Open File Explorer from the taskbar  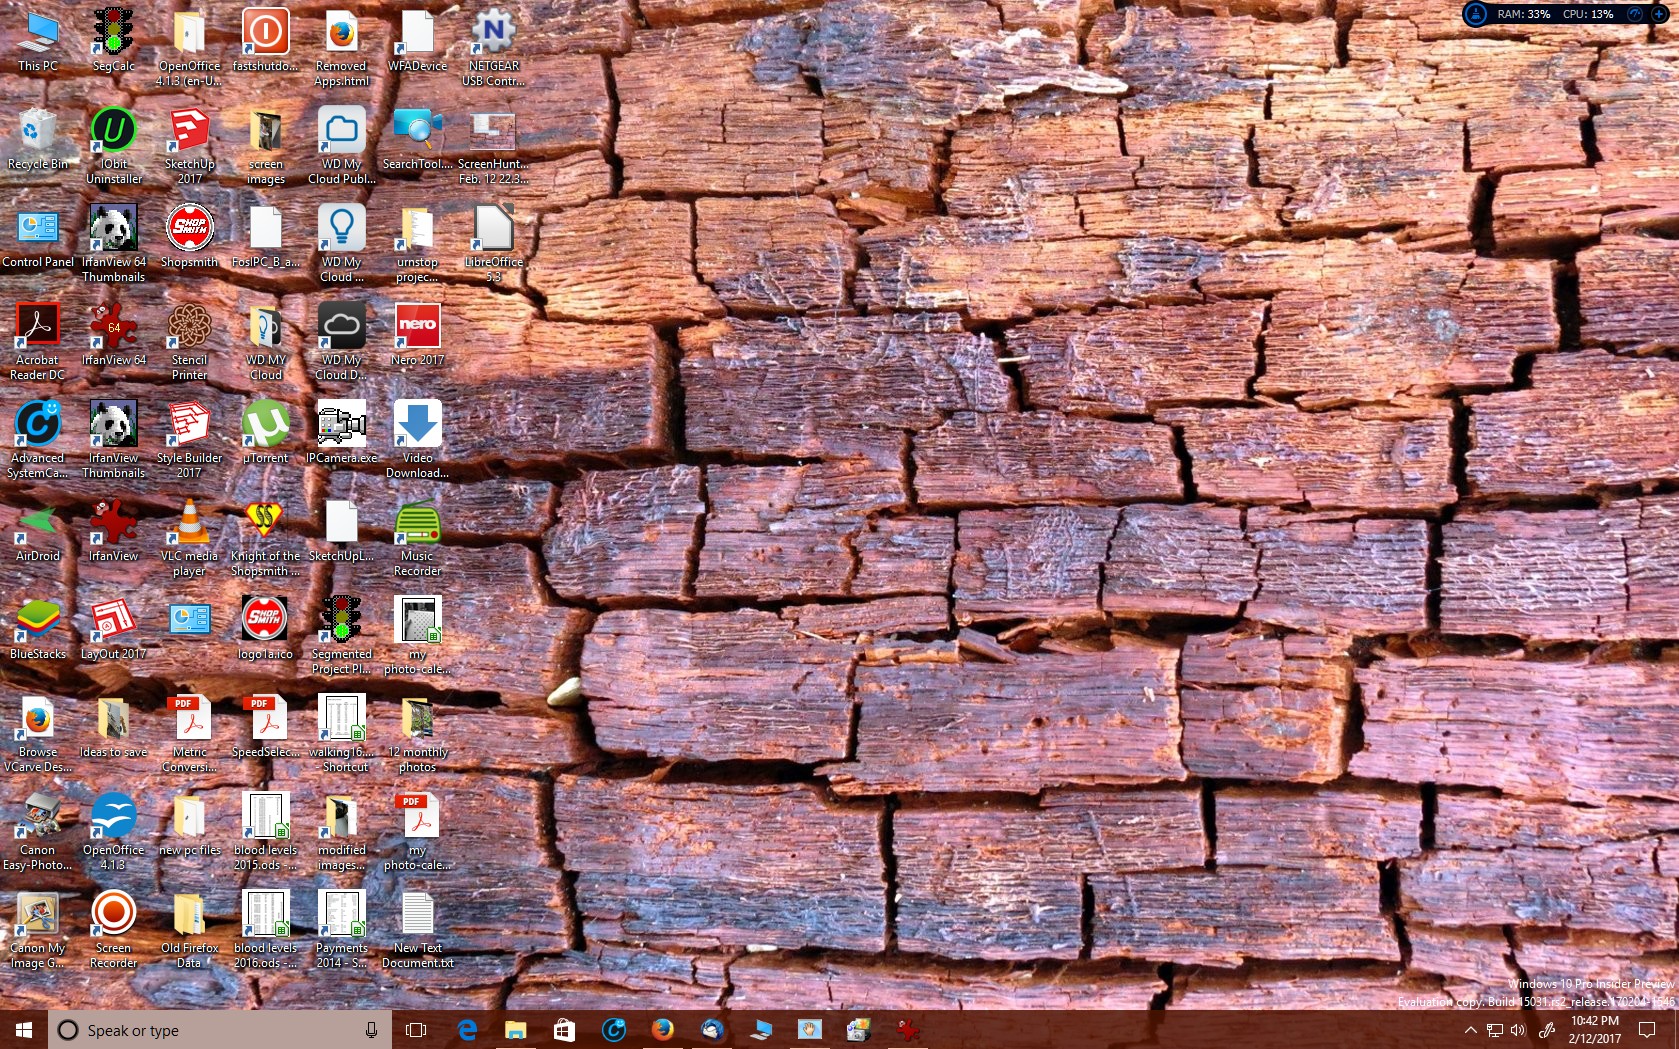pos(515,1030)
